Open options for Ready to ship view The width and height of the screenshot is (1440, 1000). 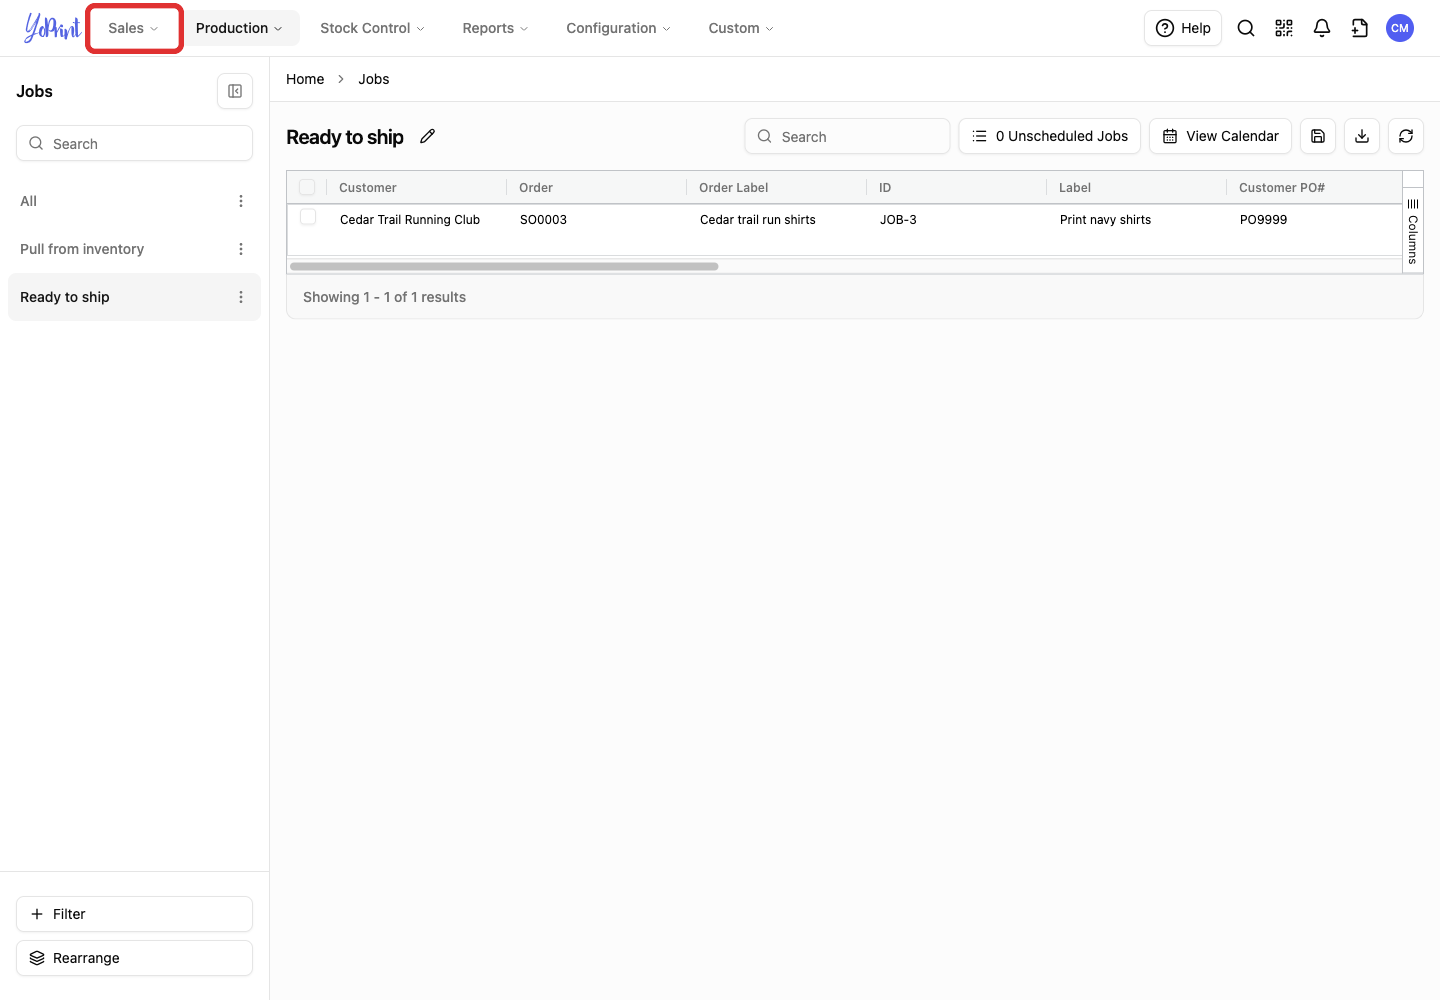[x=241, y=297]
